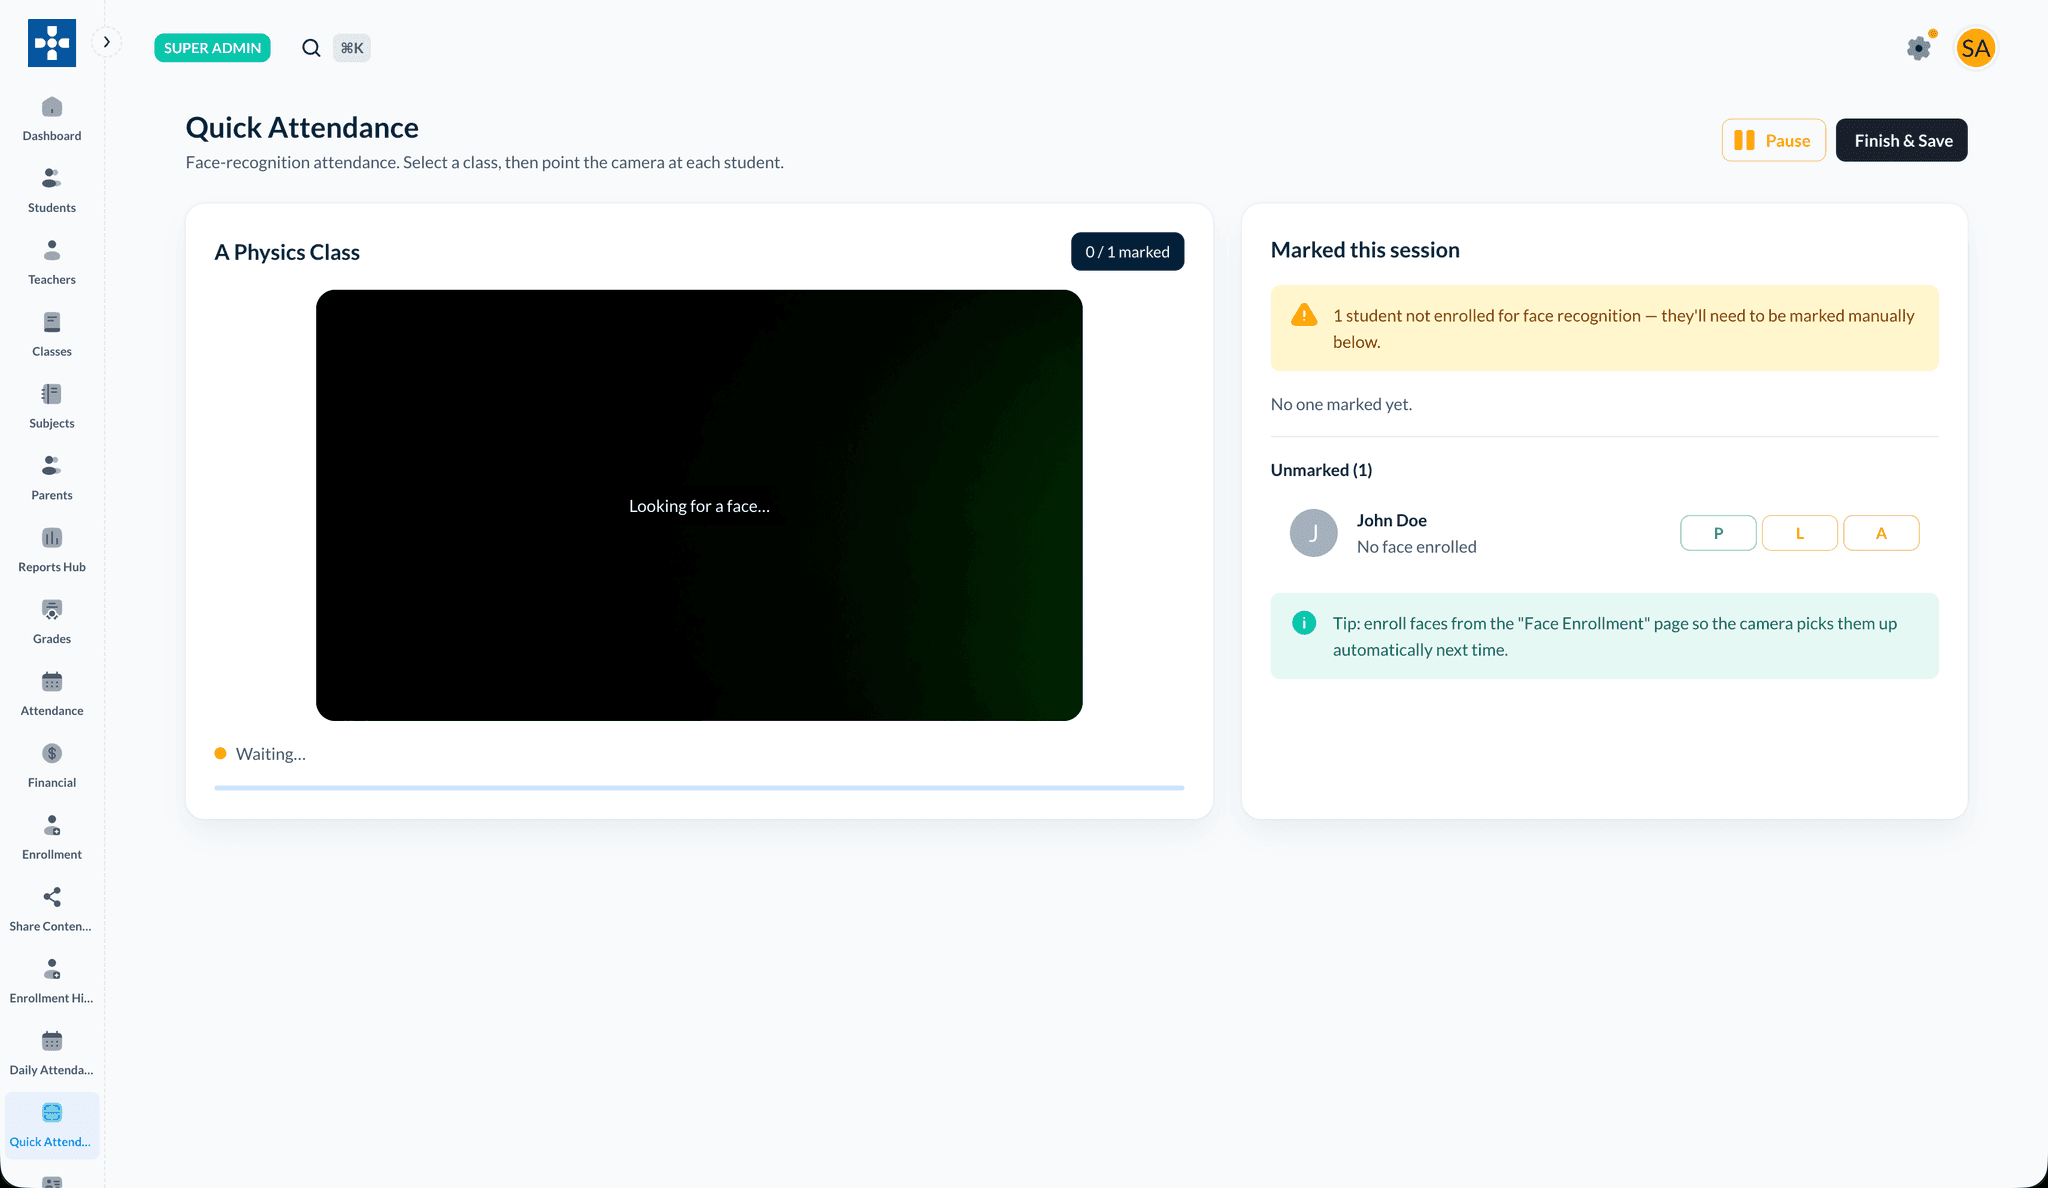Click the 0 / 1 marked badge
The height and width of the screenshot is (1188, 2048).
click(1127, 252)
